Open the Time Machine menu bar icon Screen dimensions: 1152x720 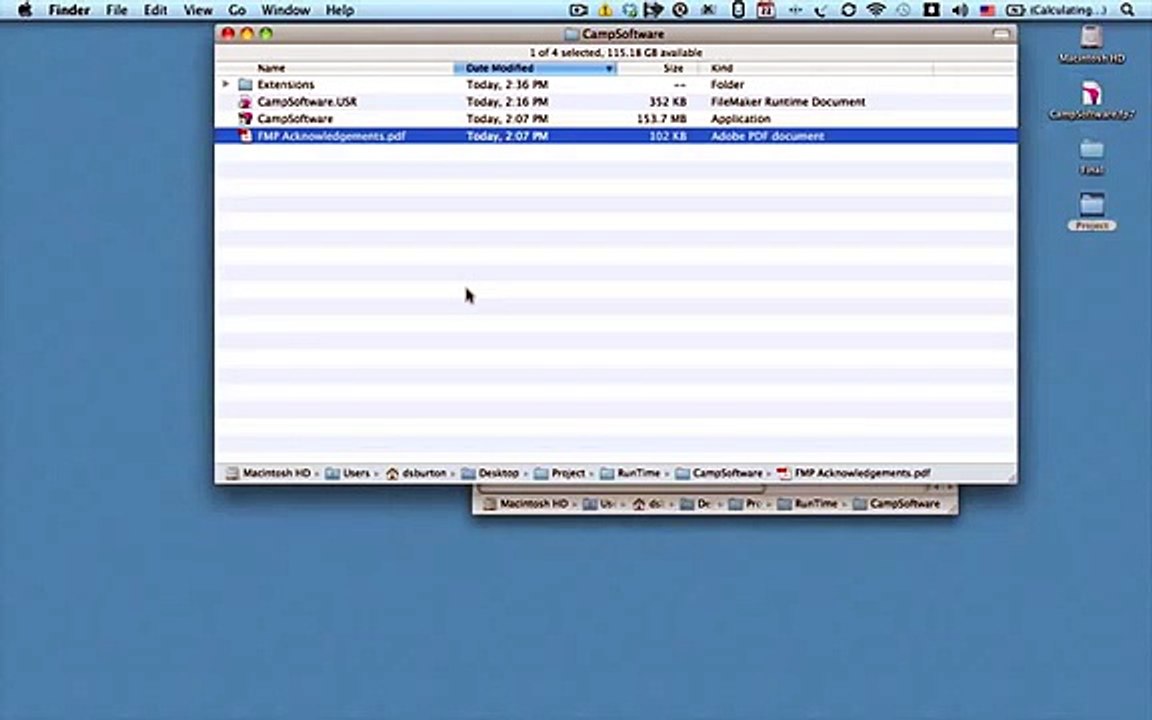903,10
